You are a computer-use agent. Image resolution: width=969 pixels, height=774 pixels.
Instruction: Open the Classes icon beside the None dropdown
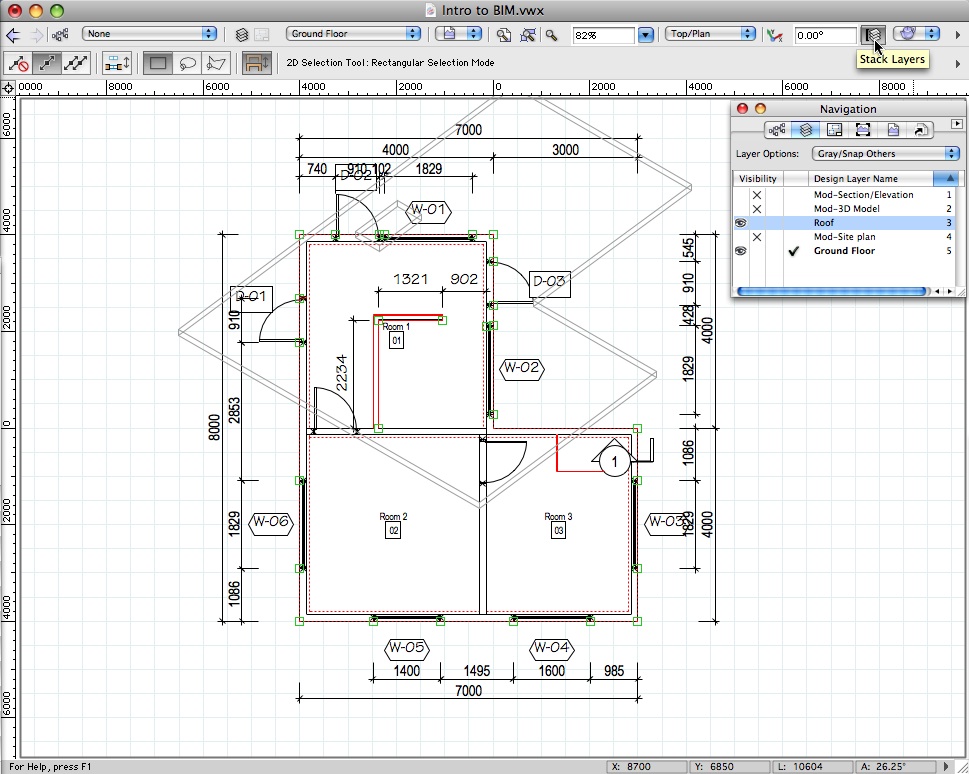60,35
